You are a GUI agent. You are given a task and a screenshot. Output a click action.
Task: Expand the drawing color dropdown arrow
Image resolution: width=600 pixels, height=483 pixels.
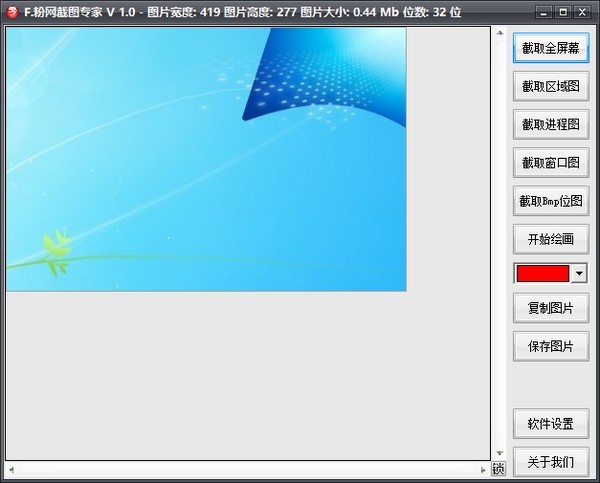(579, 273)
